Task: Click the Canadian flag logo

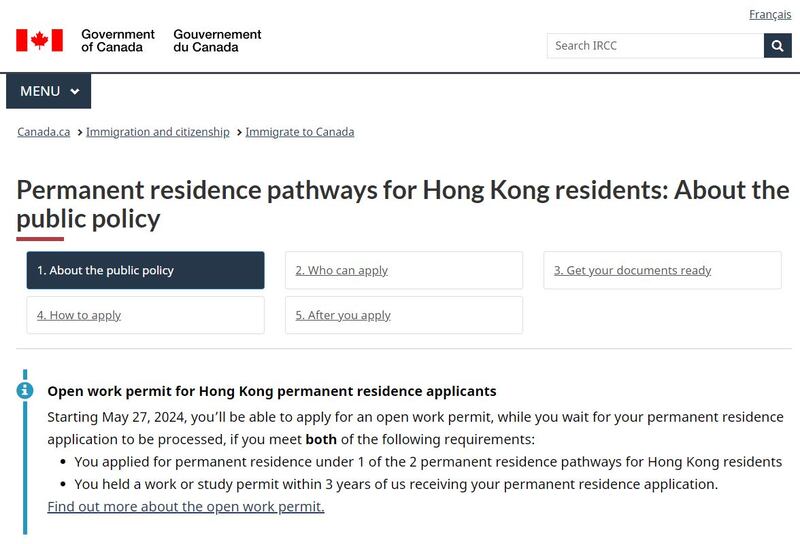Action: (39, 40)
